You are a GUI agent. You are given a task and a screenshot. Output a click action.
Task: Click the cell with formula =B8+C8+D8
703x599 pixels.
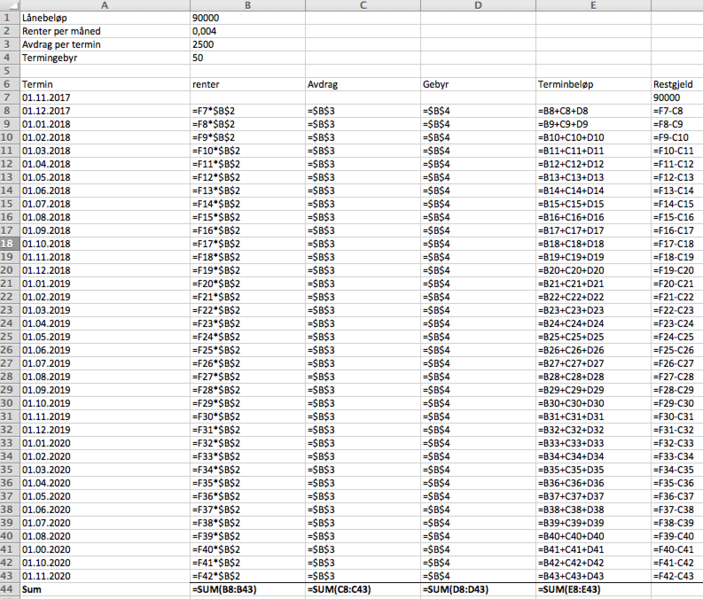593,111
